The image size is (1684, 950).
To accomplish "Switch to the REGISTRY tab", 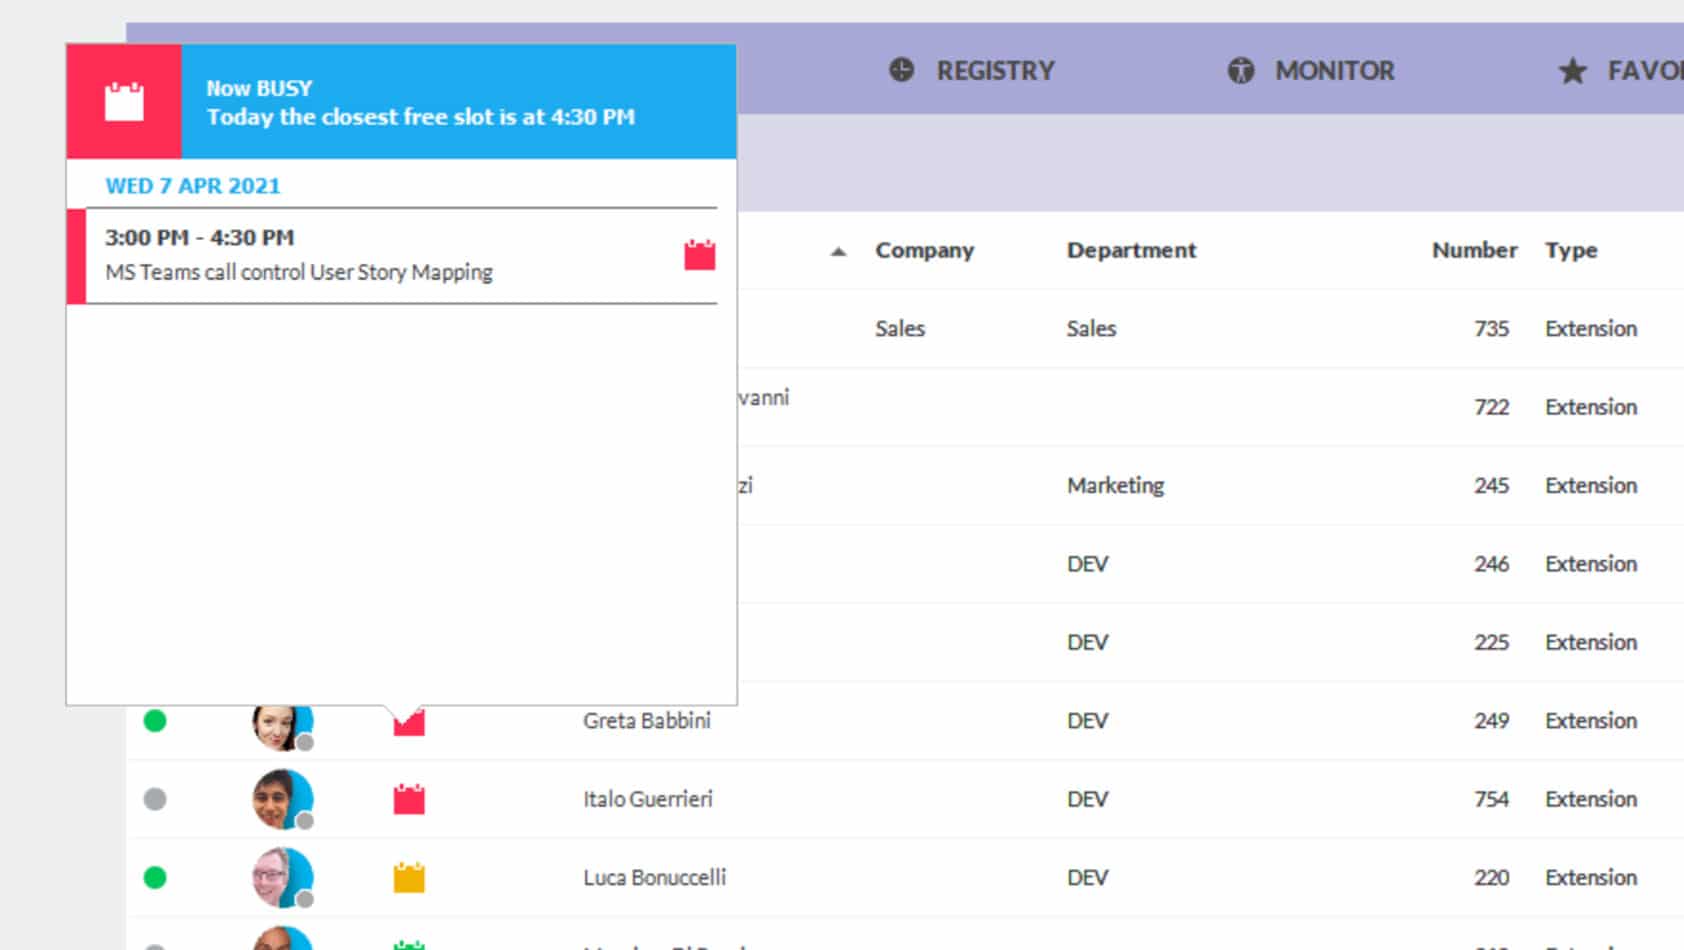I will tap(994, 71).
